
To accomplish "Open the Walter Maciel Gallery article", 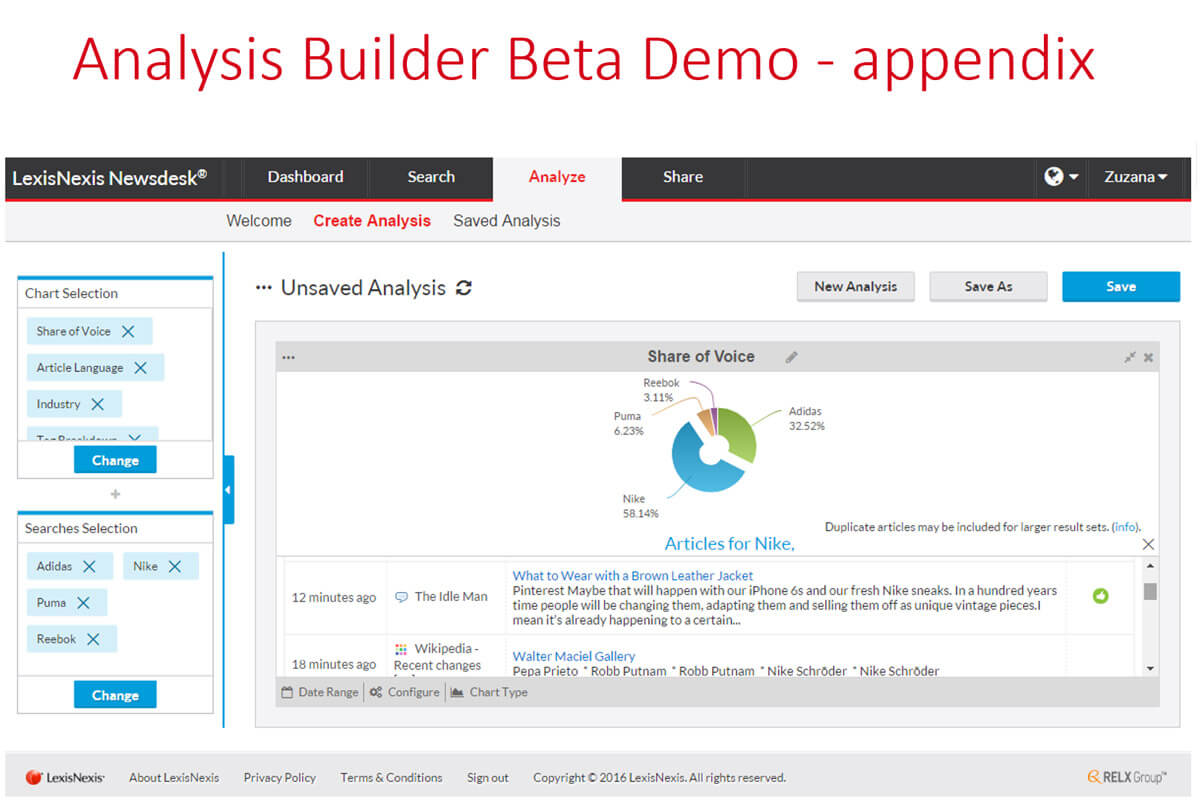I will pos(574,656).
